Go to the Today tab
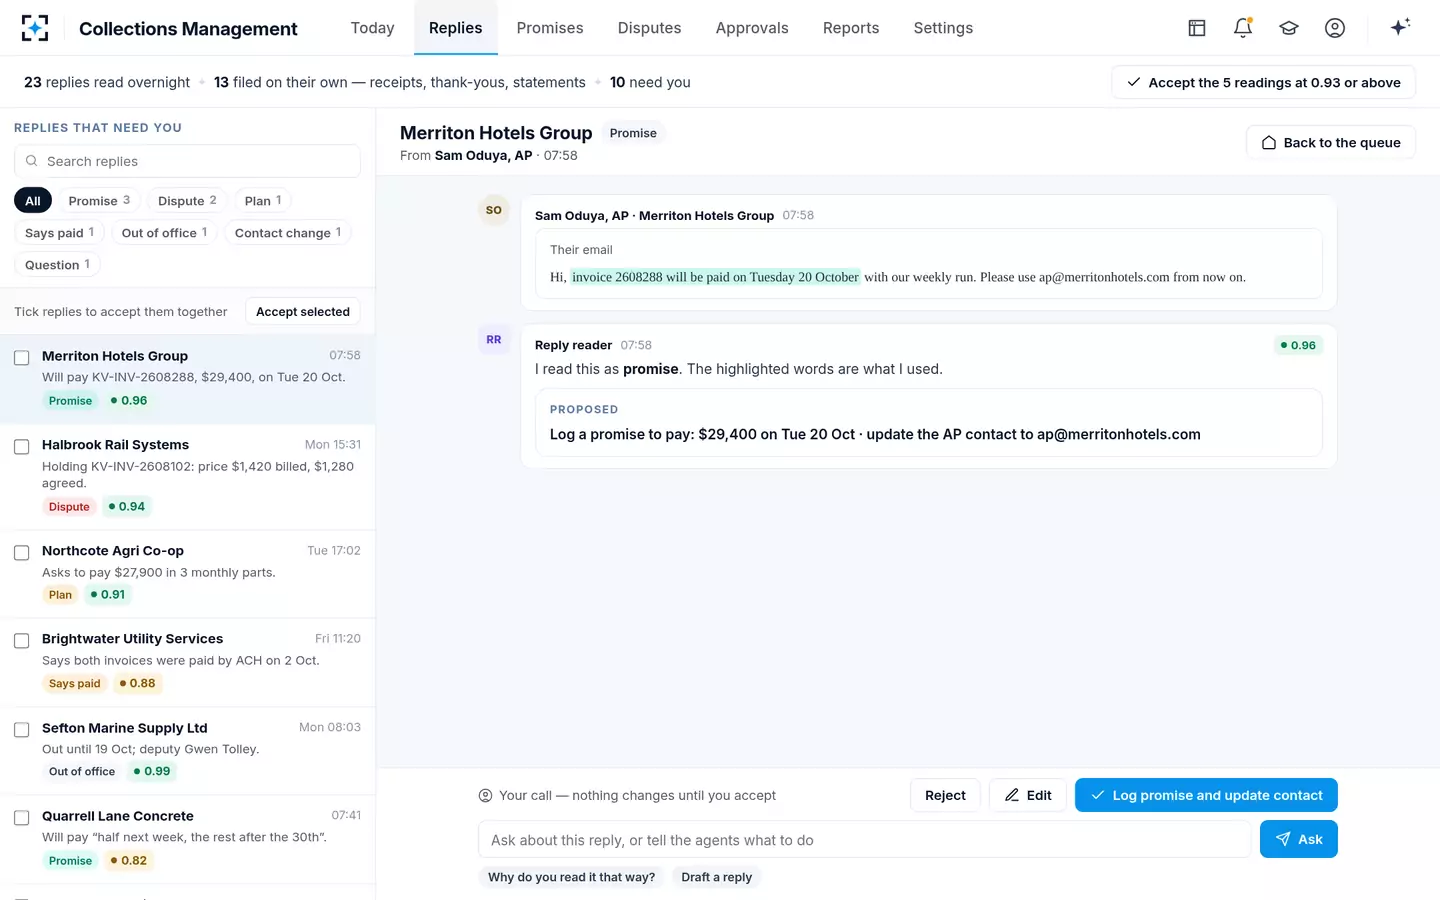This screenshot has width=1440, height=900. (372, 28)
